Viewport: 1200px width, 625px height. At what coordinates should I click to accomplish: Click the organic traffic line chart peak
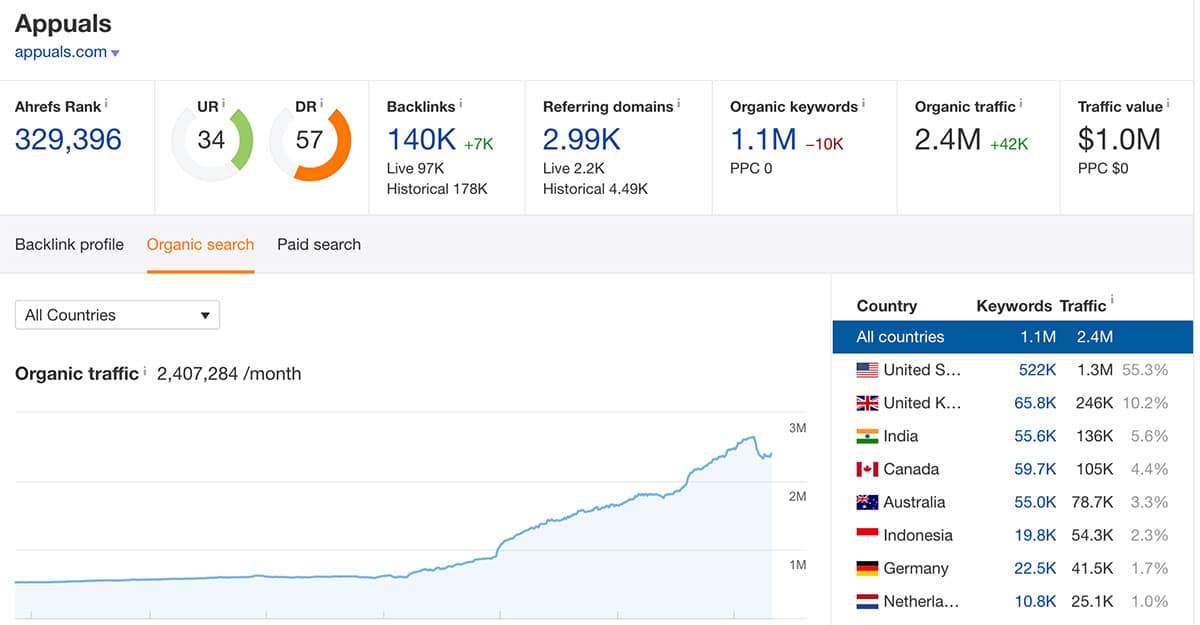752,437
